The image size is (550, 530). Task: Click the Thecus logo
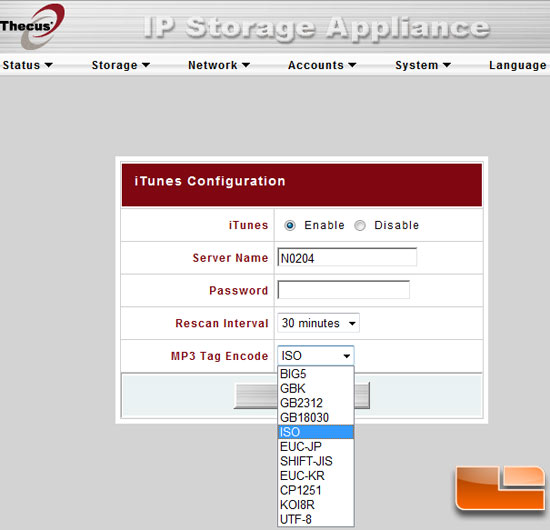tap(32, 26)
